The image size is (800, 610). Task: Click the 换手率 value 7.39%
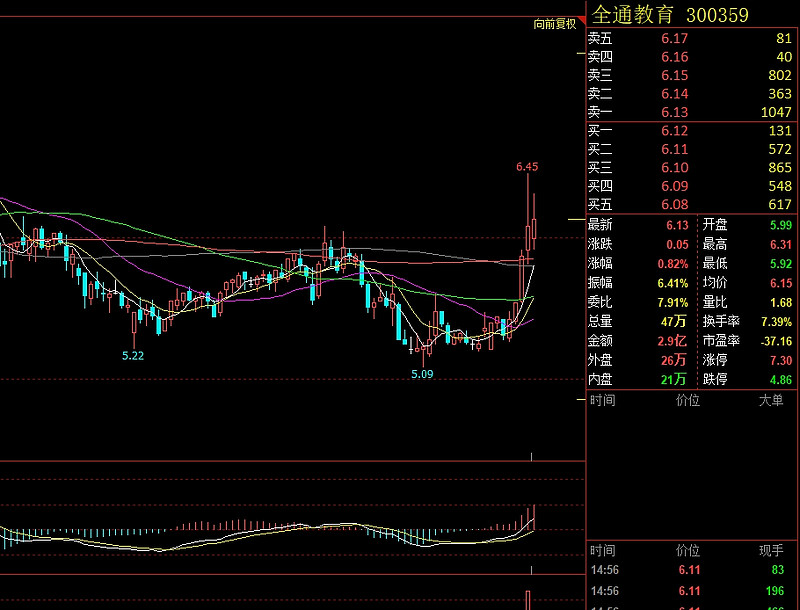777,322
